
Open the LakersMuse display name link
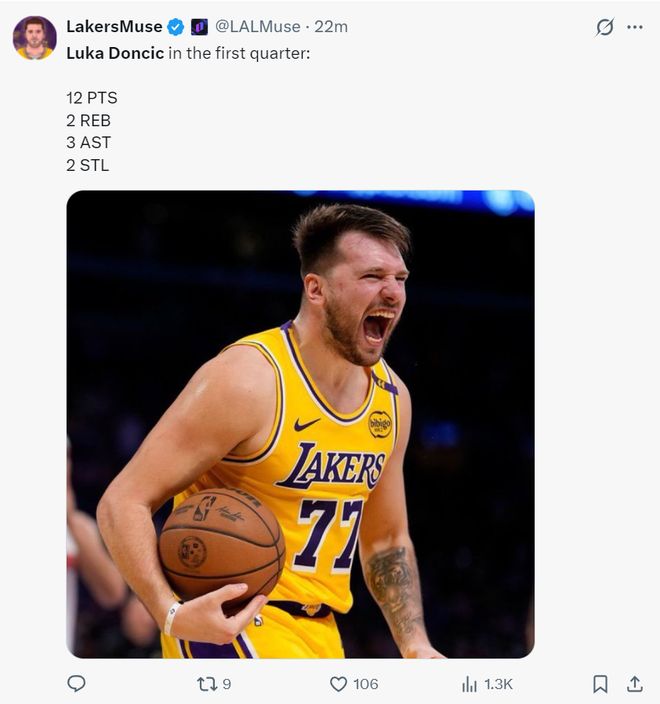click(114, 27)
